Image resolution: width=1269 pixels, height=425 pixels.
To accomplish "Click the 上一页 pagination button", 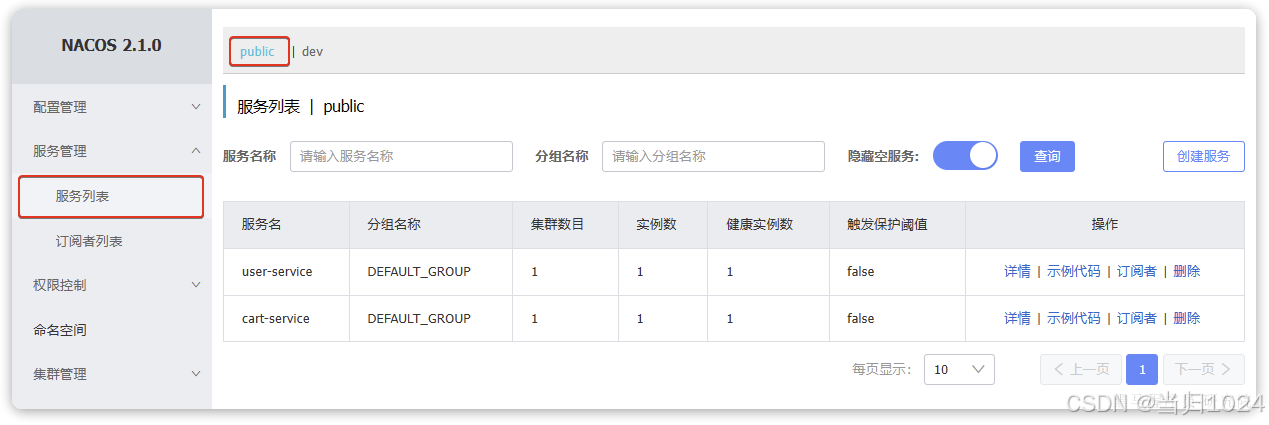I will (1081, 369).
